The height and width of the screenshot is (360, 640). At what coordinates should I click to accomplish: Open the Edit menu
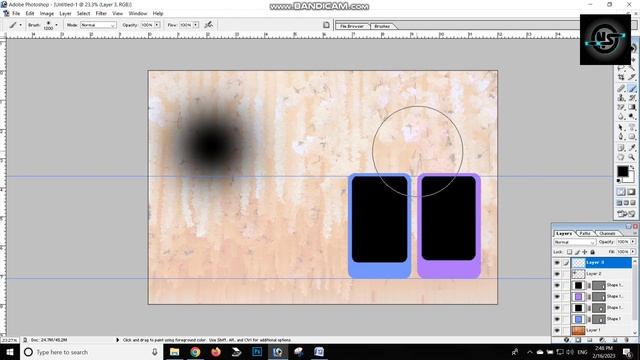point(30,13)
